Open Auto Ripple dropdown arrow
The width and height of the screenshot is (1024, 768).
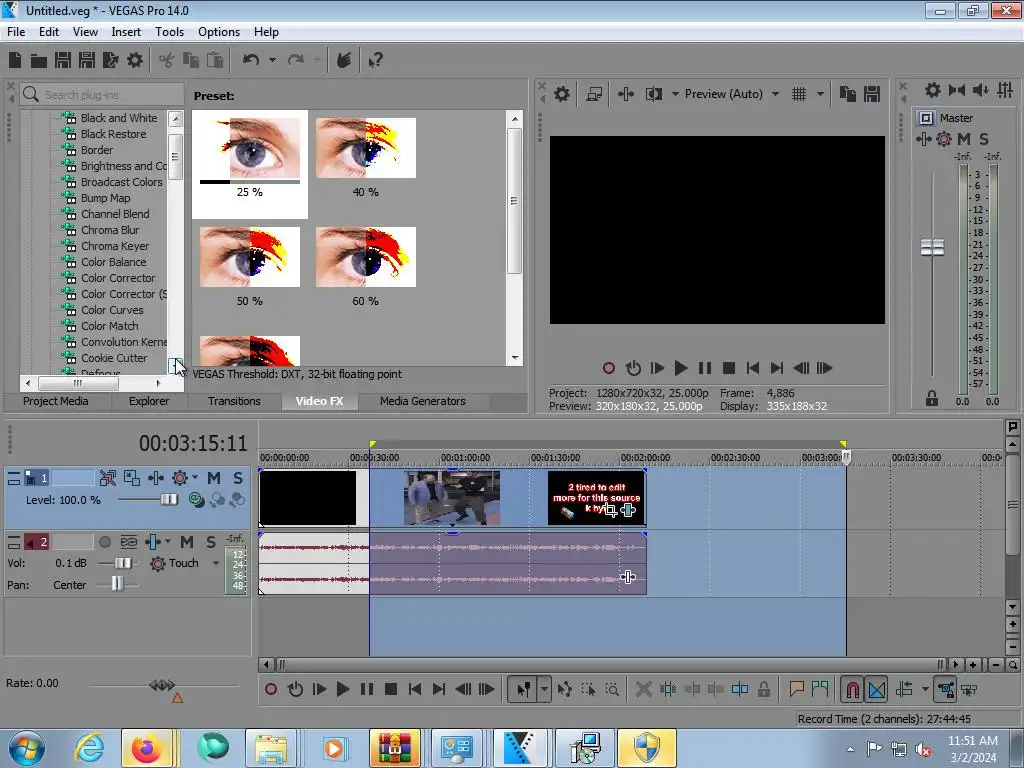coord(925,689)
